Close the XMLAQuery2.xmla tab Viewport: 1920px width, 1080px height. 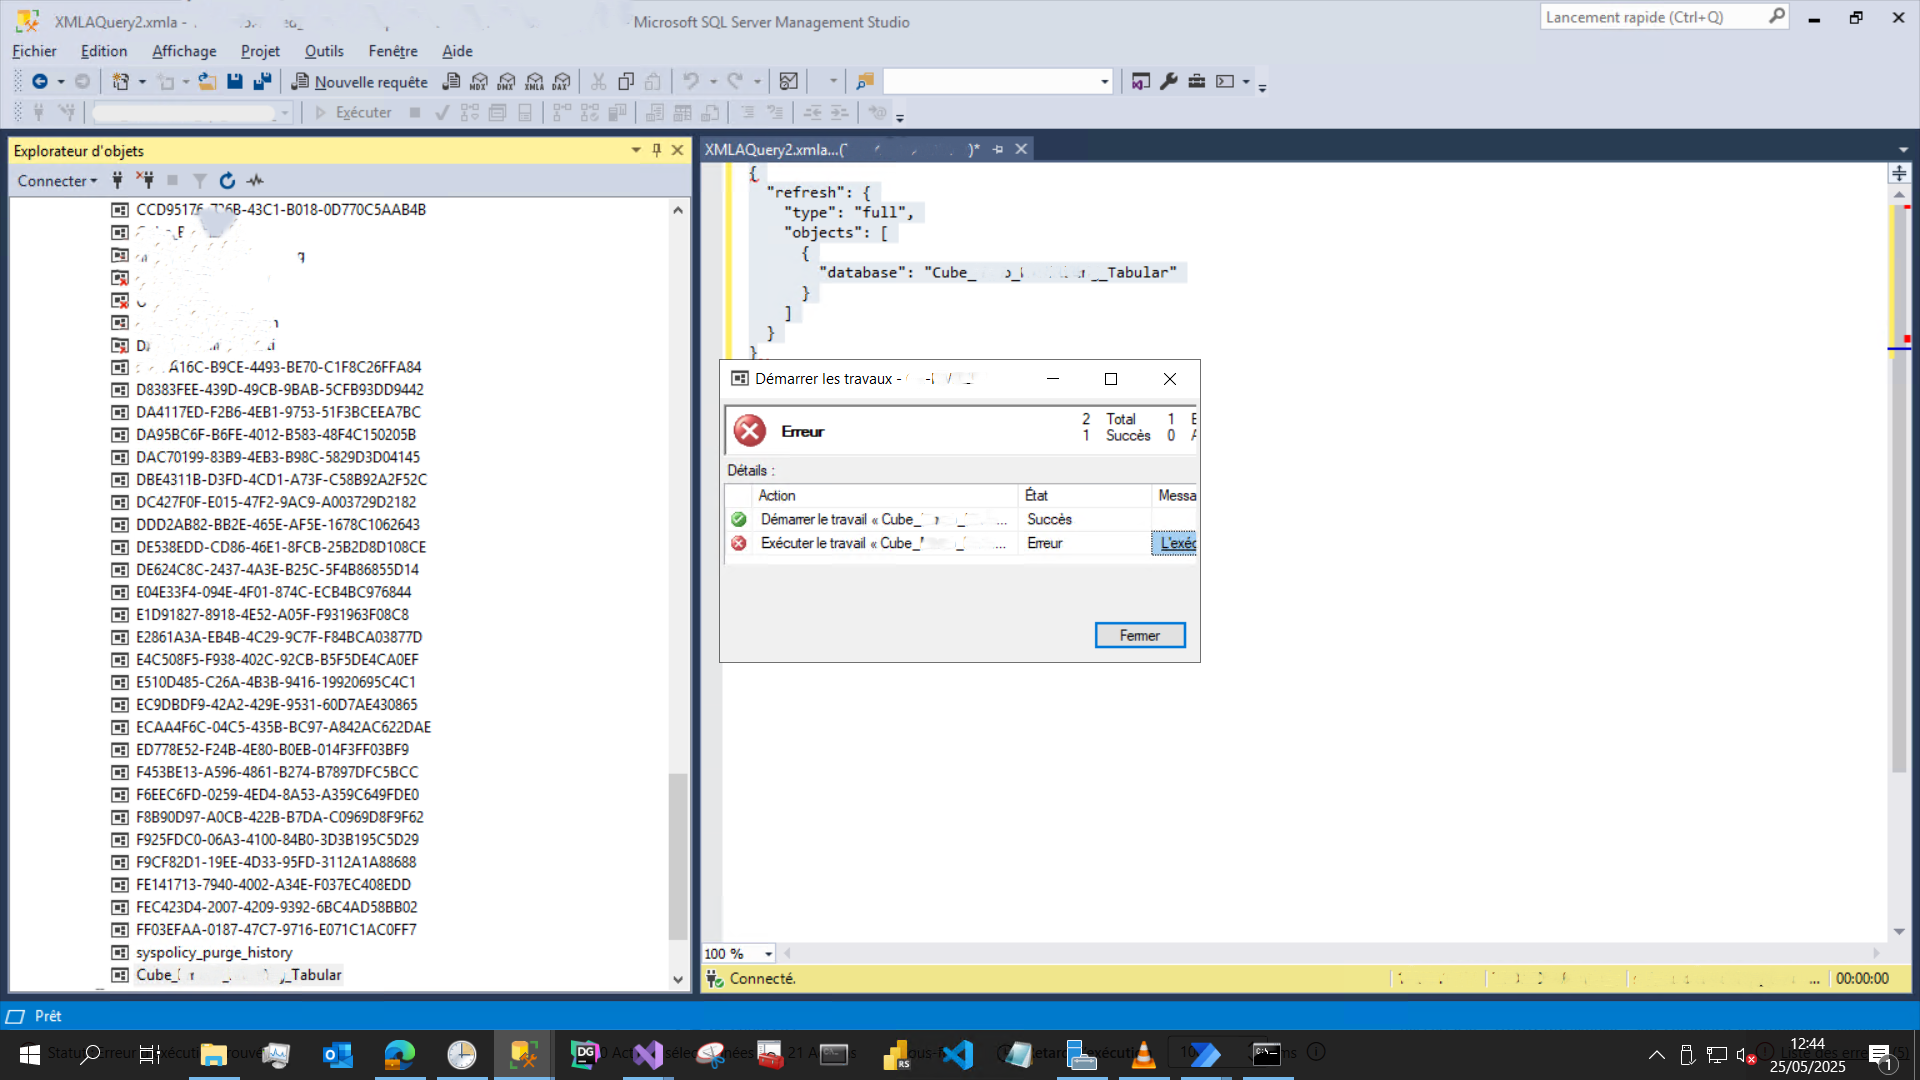click(1021, 149)
